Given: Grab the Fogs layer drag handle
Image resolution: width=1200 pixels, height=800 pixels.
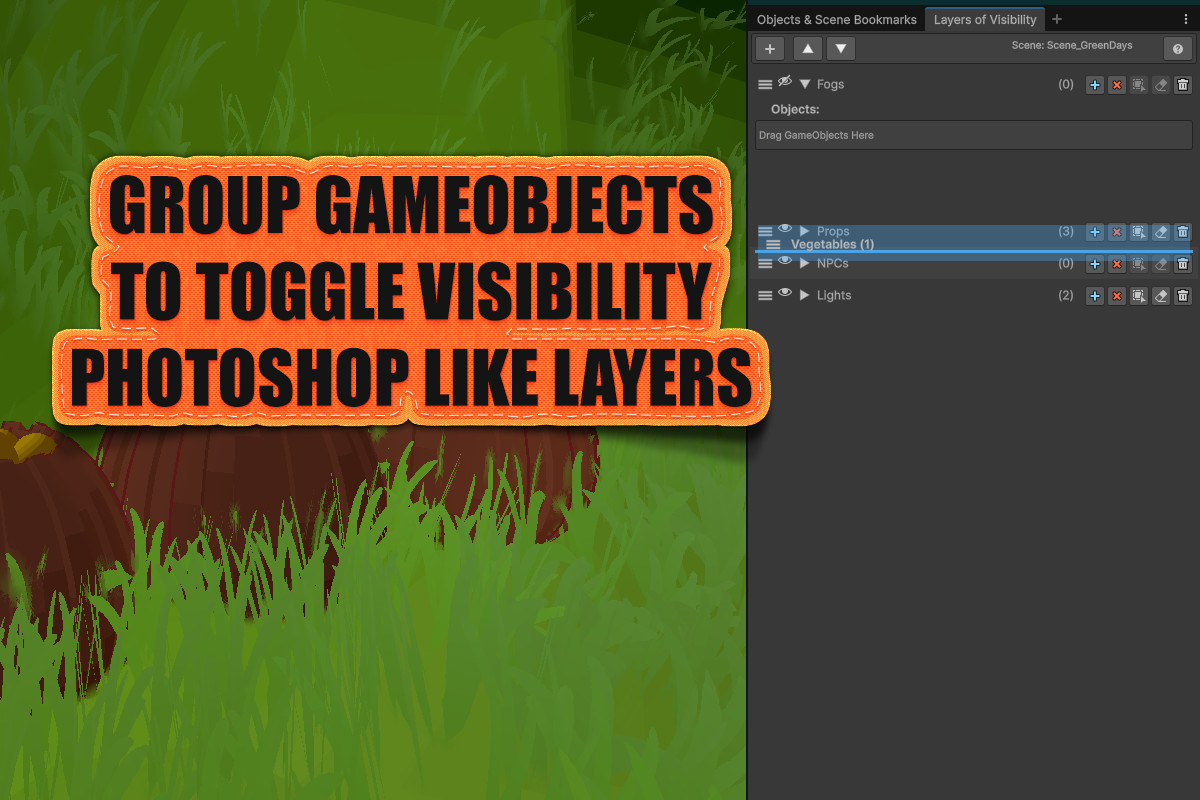Looking at the screenshot, I should coord(765,85).
